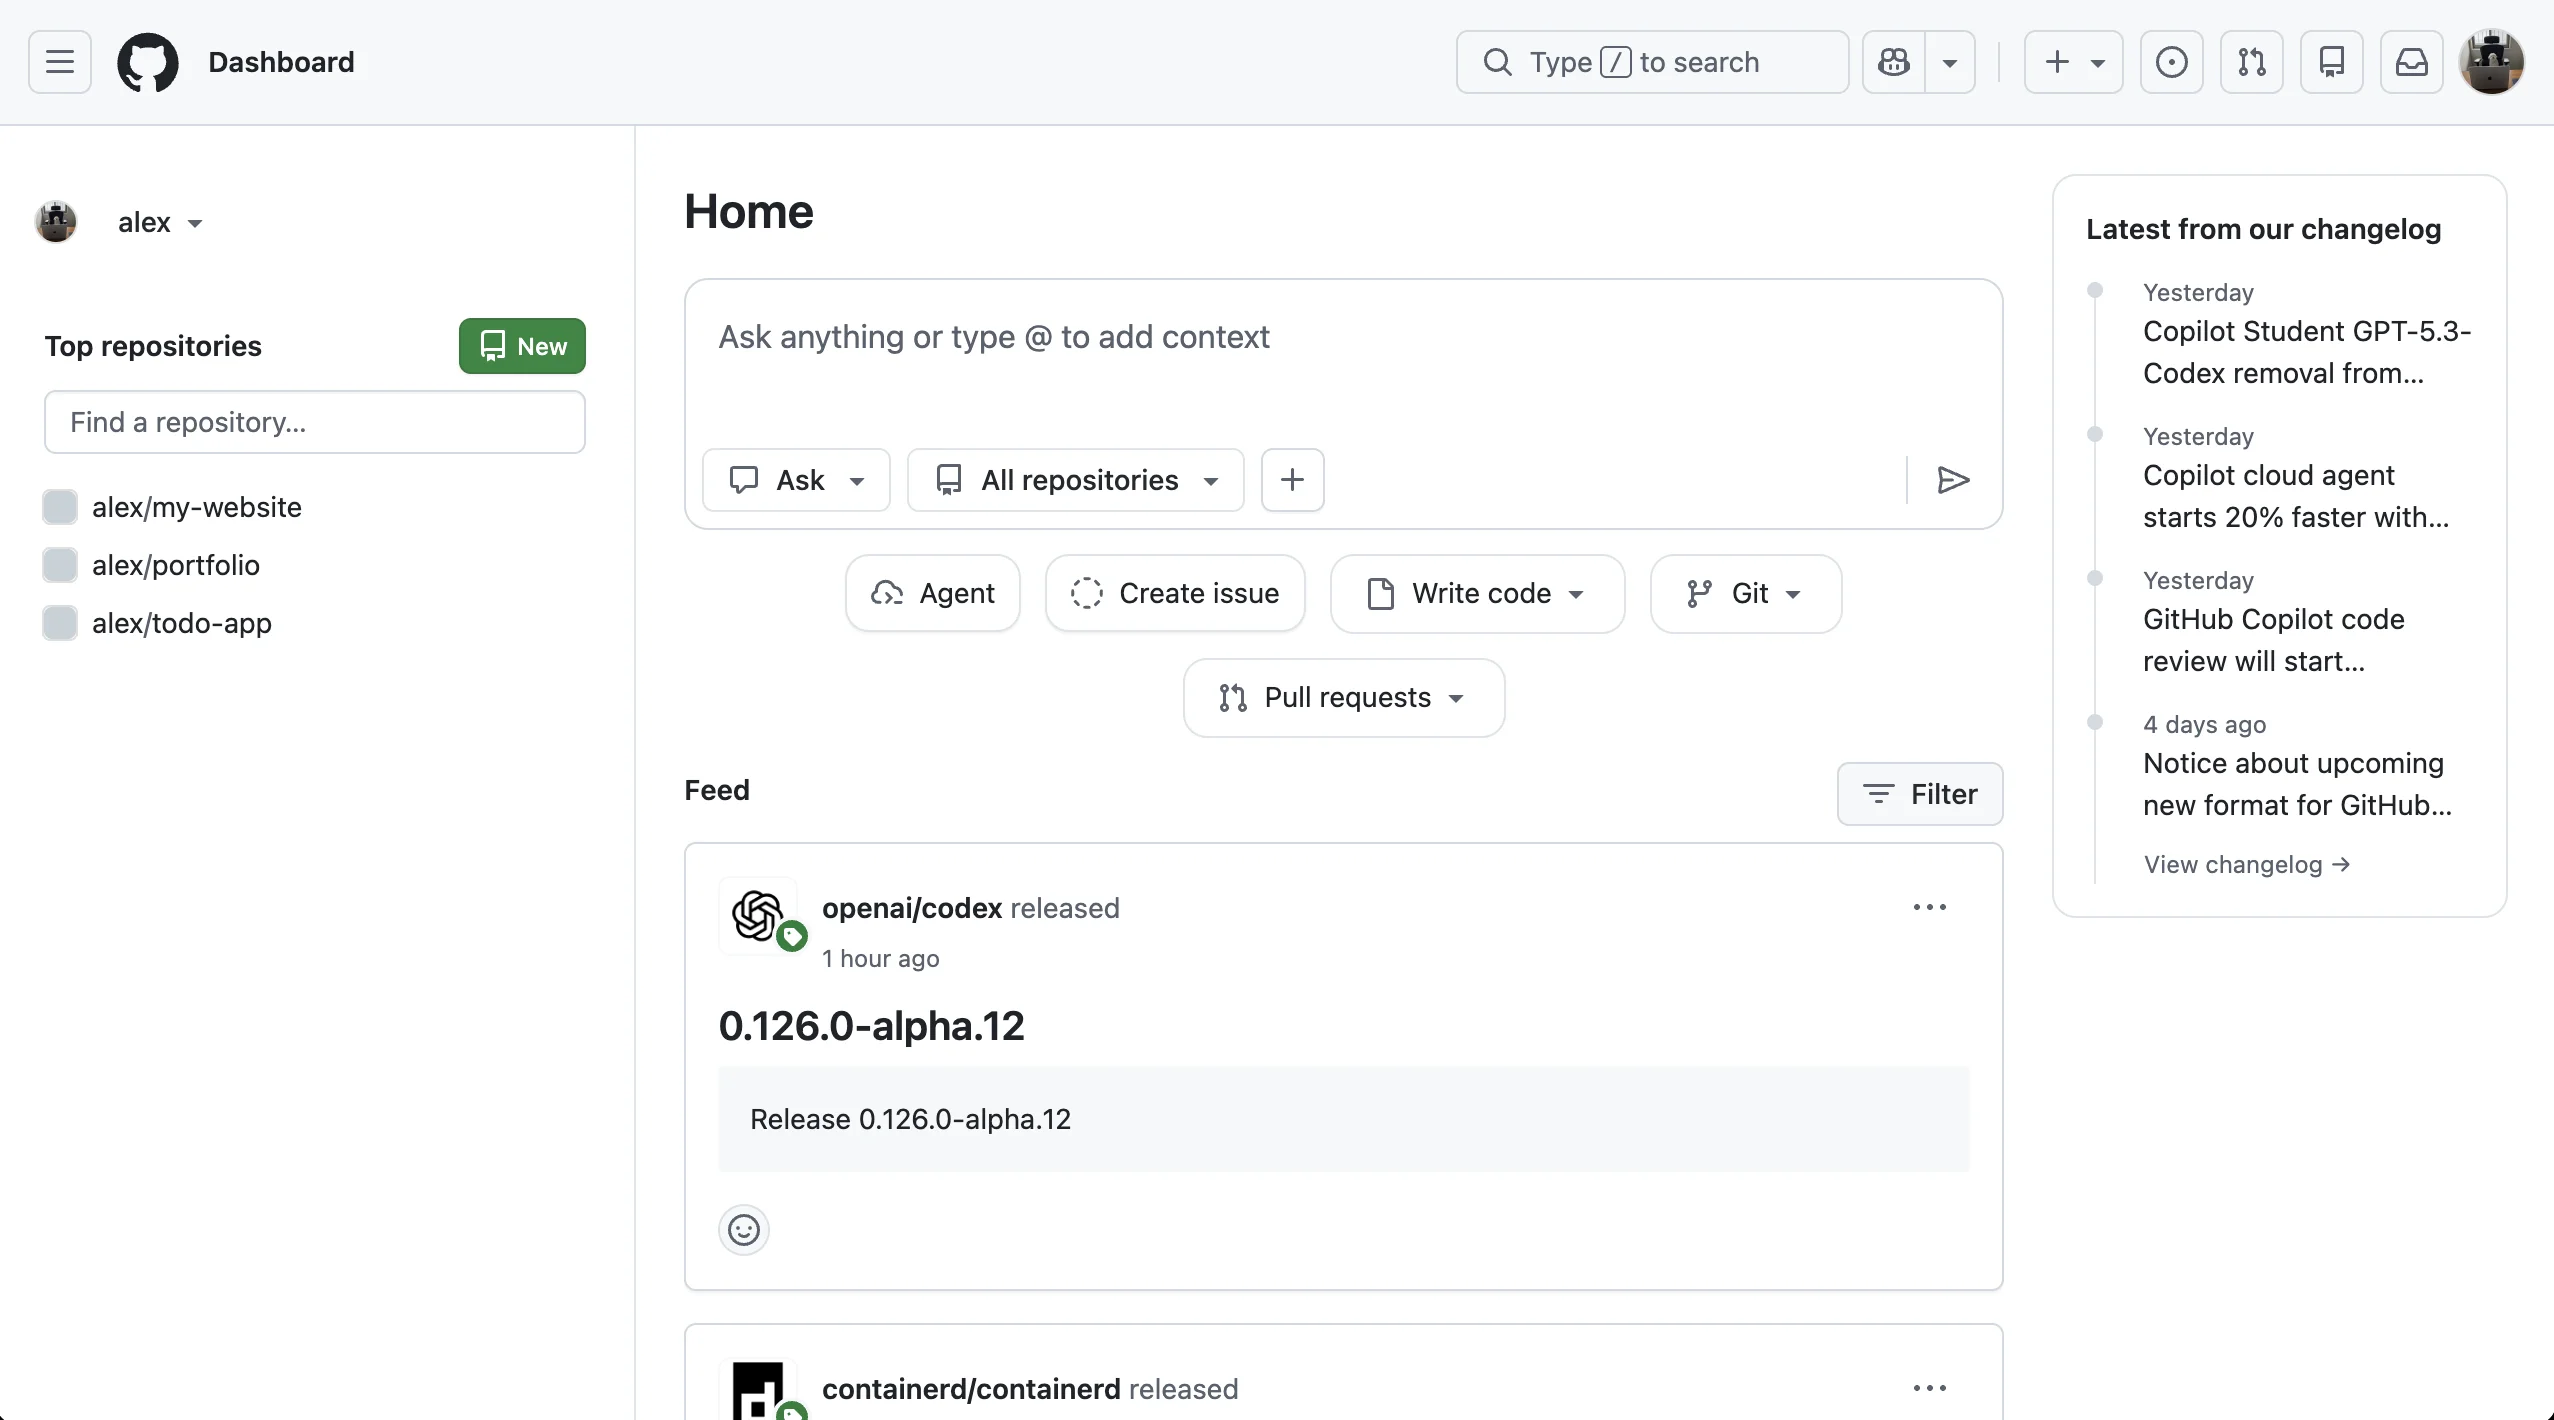This screenshot has height=1420, width=2554.
Task: Open the Create new plus menu
Action: 2074,62
